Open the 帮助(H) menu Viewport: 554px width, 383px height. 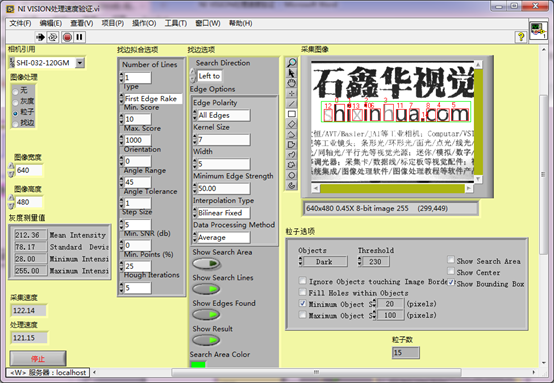241,23
